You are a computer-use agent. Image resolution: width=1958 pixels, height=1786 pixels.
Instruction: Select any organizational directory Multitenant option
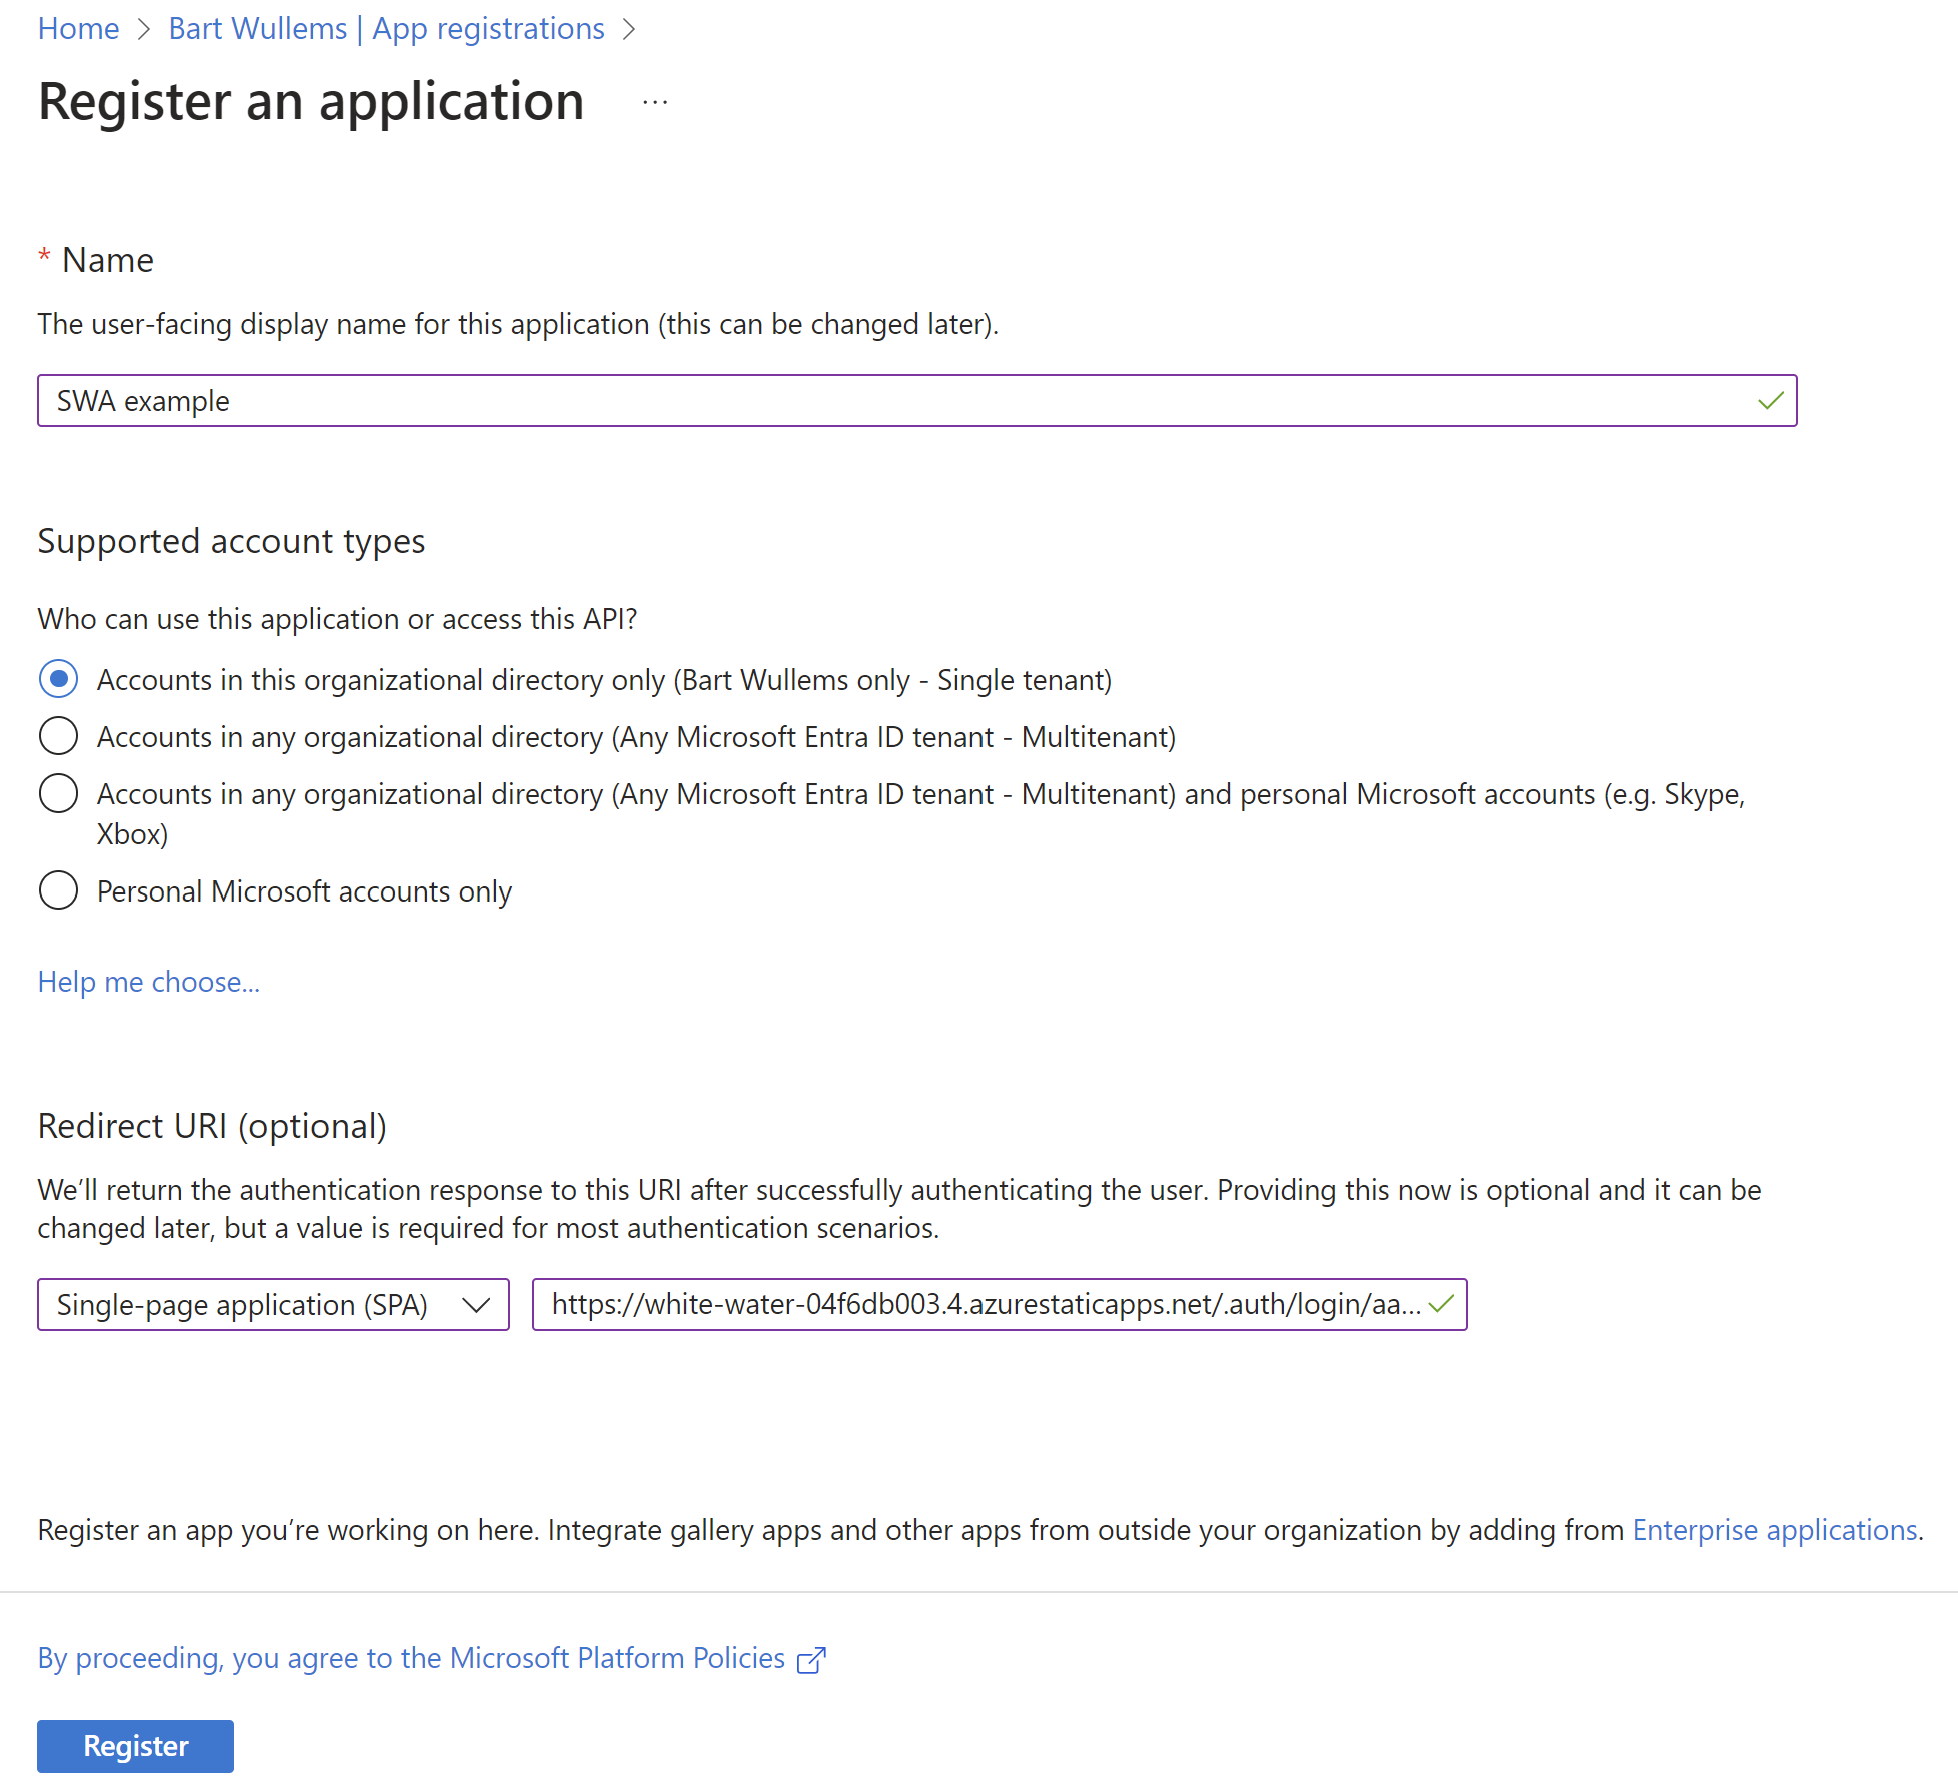point(58,736)
